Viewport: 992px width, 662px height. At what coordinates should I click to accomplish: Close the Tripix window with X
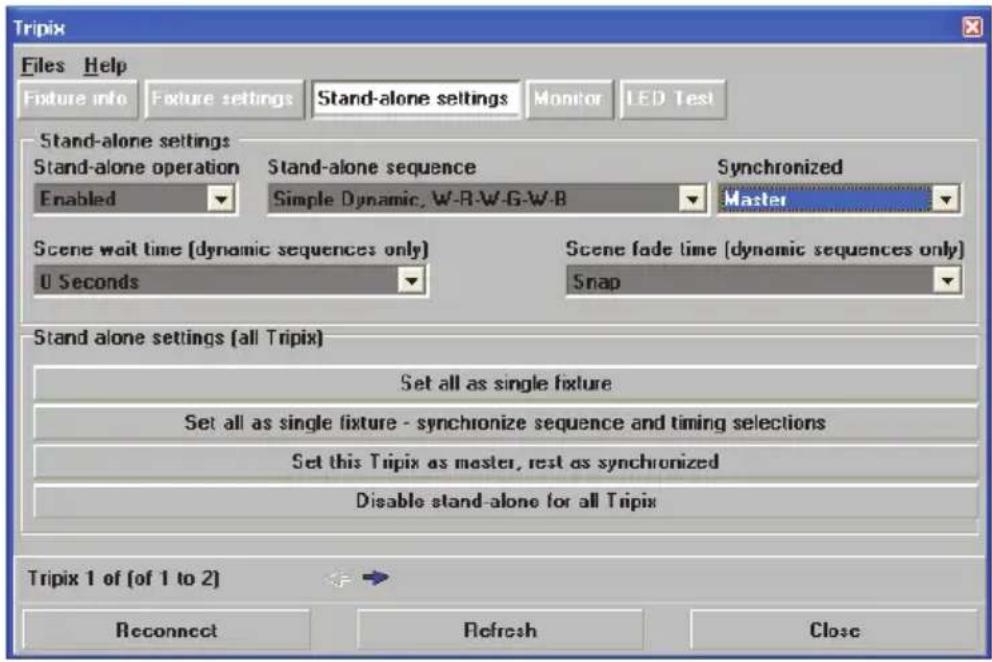coord(972,27)
